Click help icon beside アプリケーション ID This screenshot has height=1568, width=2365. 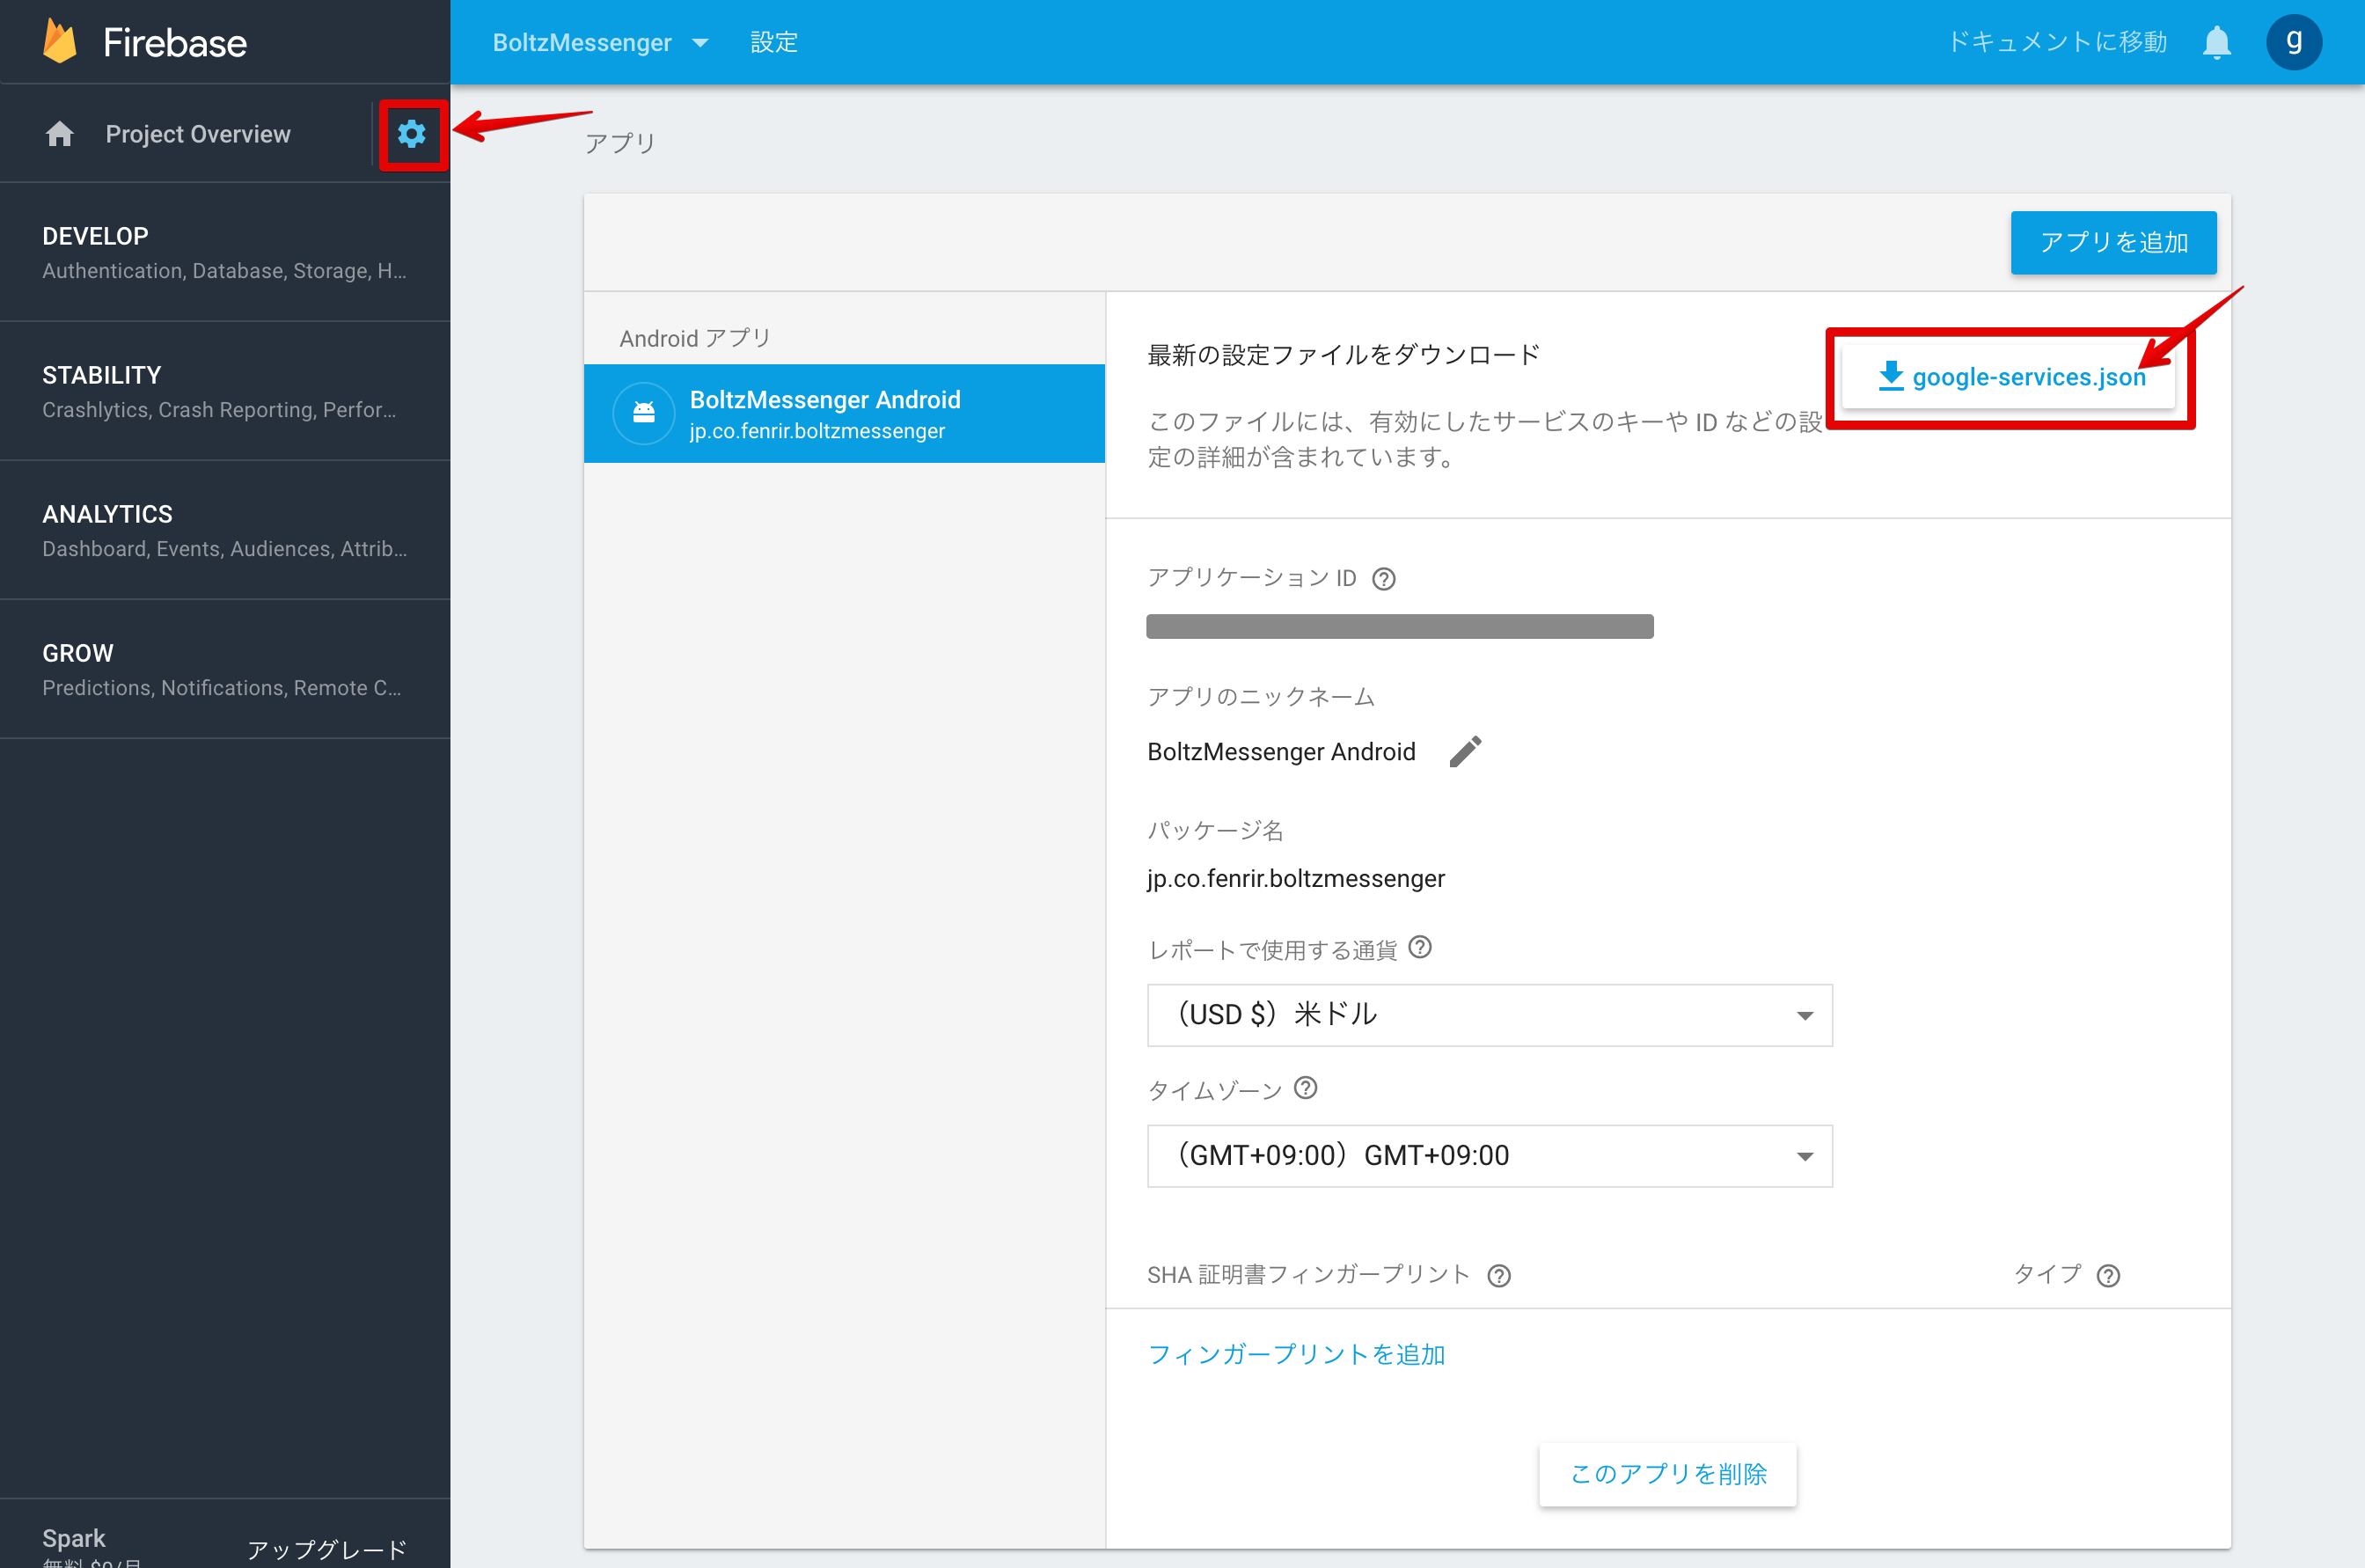coord(1384,579)
